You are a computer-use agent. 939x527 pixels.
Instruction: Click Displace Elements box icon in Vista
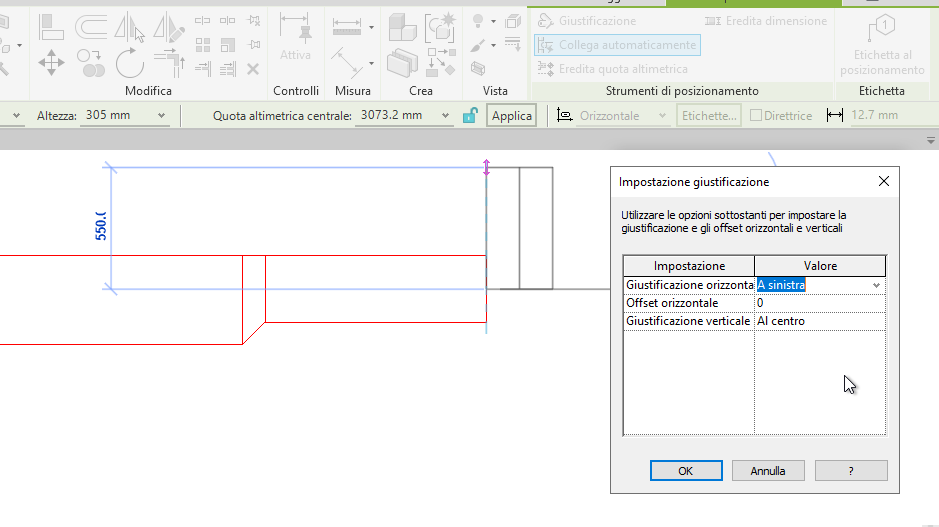(513, 22)
